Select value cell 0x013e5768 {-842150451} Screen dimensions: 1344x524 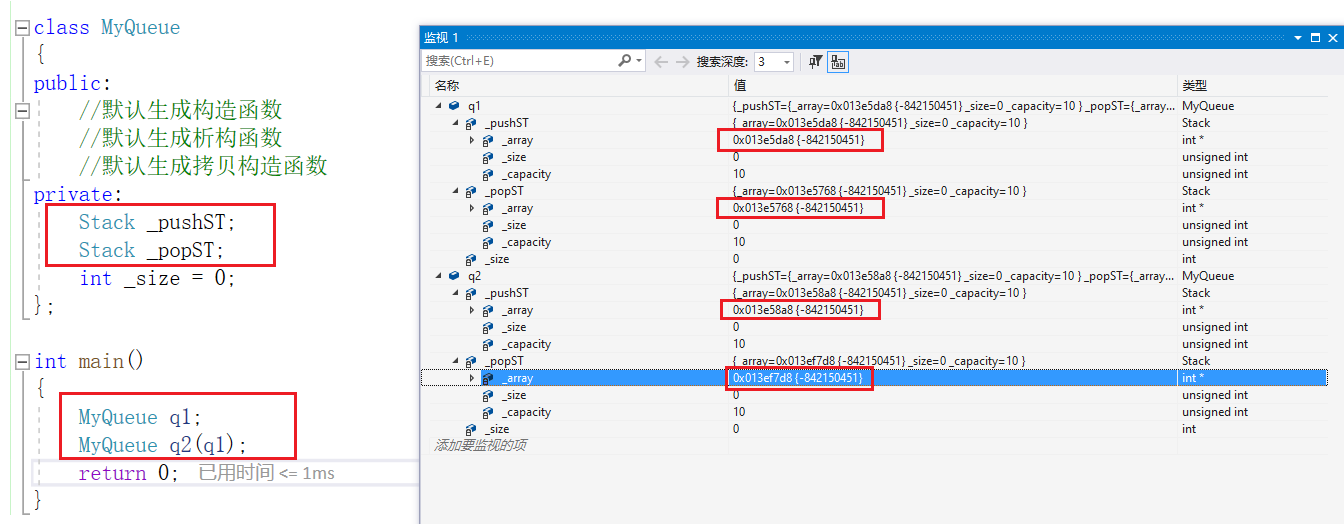coord(798,208)
